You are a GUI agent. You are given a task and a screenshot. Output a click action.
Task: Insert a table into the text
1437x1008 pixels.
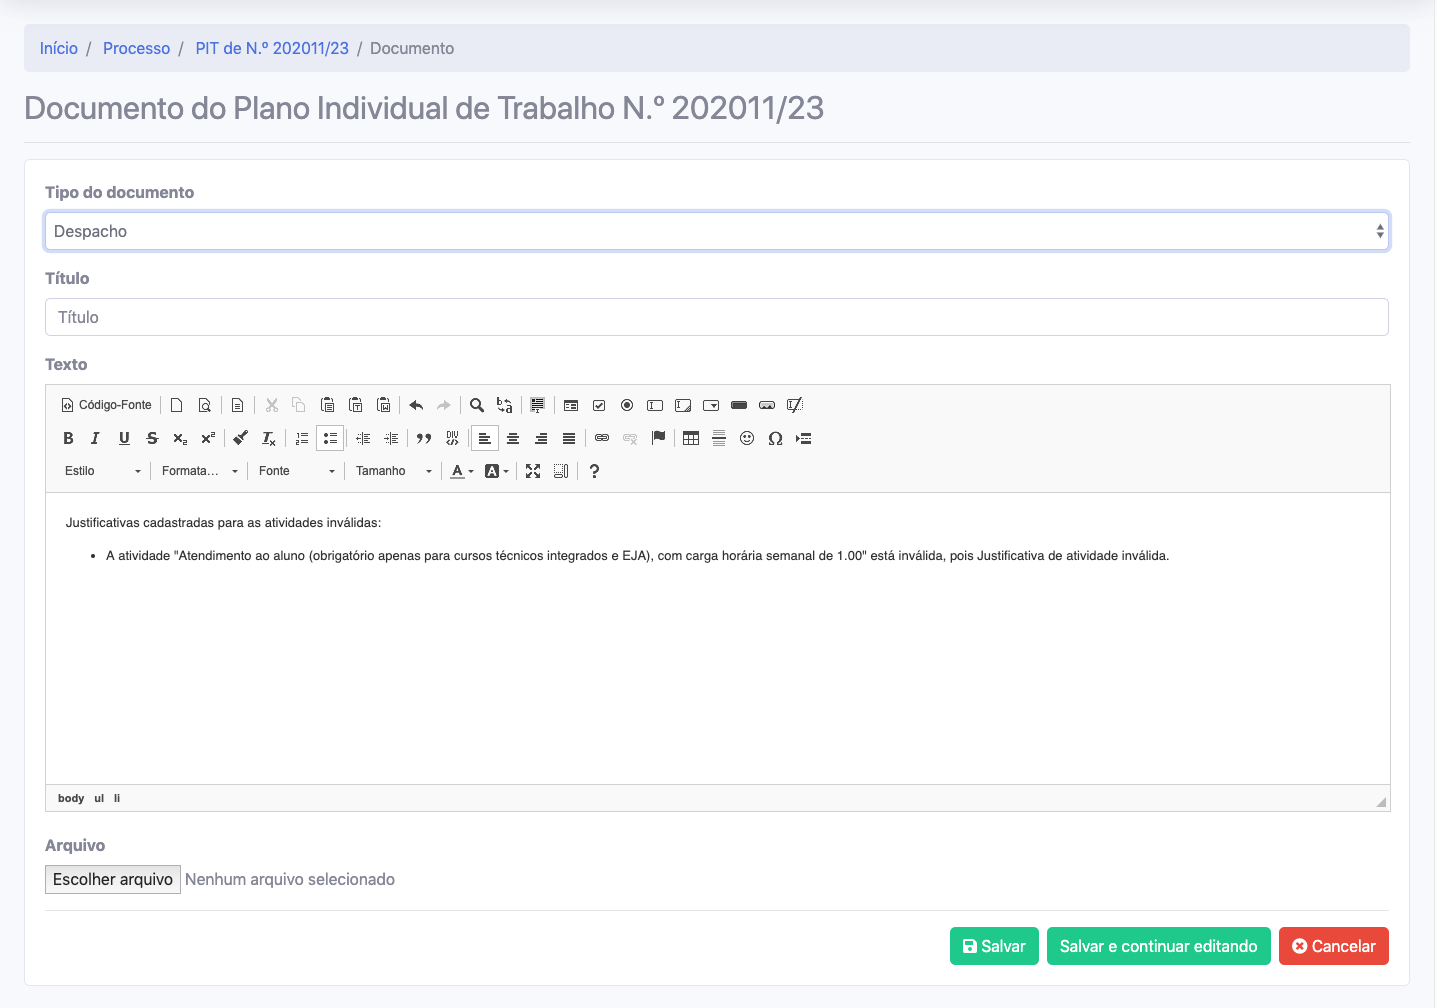click(x=691, y=438)
